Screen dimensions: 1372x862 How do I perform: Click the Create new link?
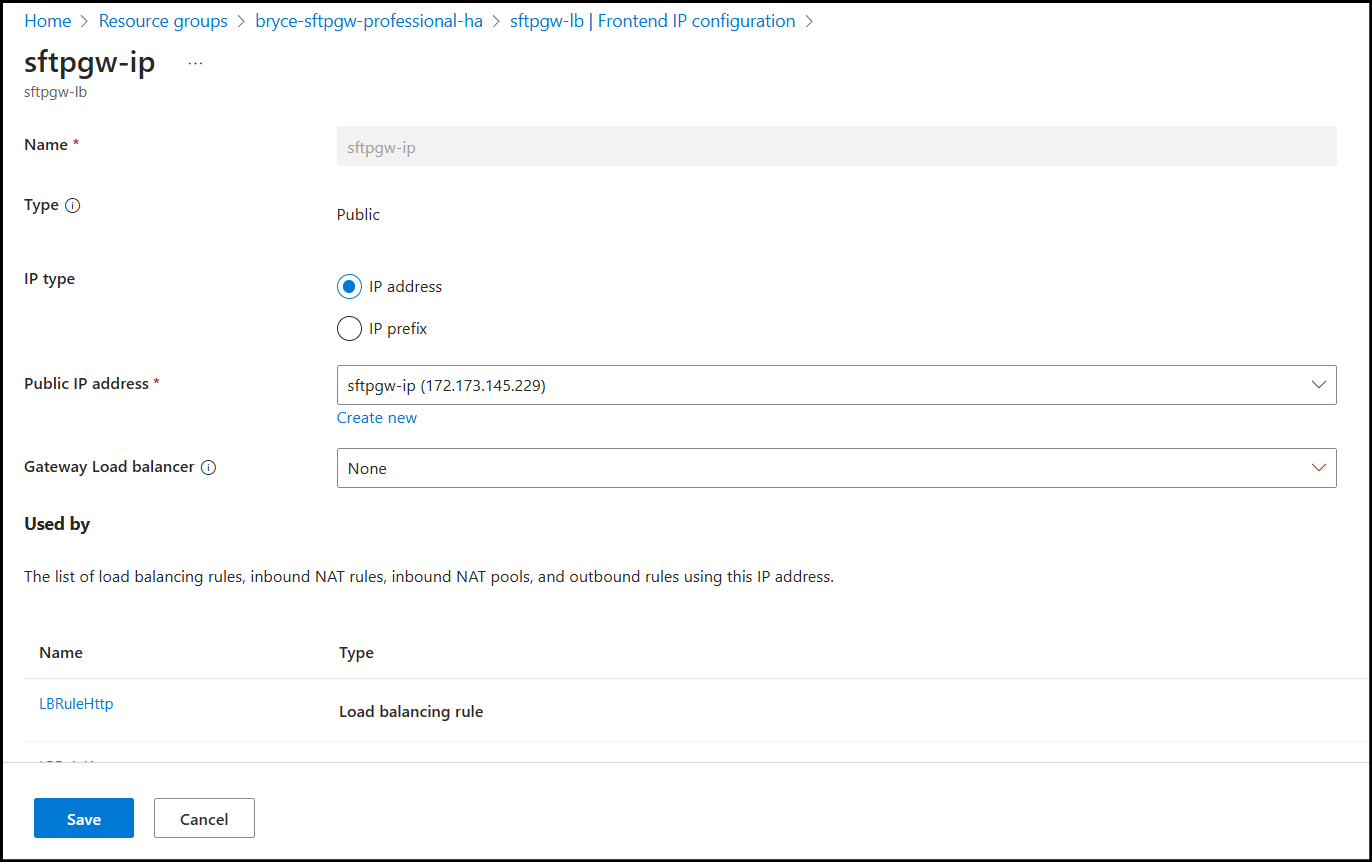[x=377, y=418]
